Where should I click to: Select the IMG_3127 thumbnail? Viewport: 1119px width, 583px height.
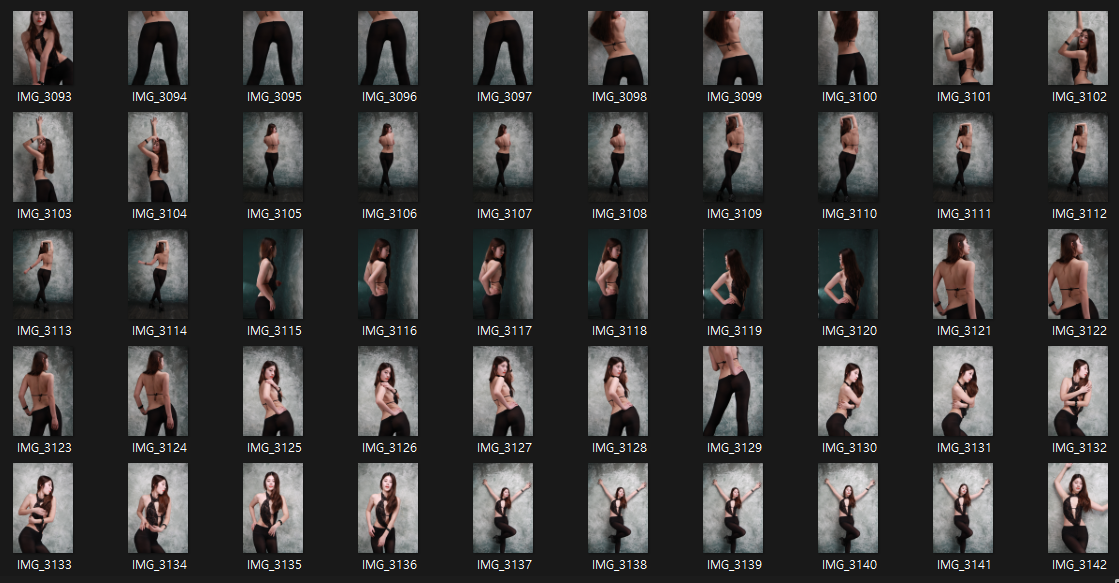click(502, 391)
